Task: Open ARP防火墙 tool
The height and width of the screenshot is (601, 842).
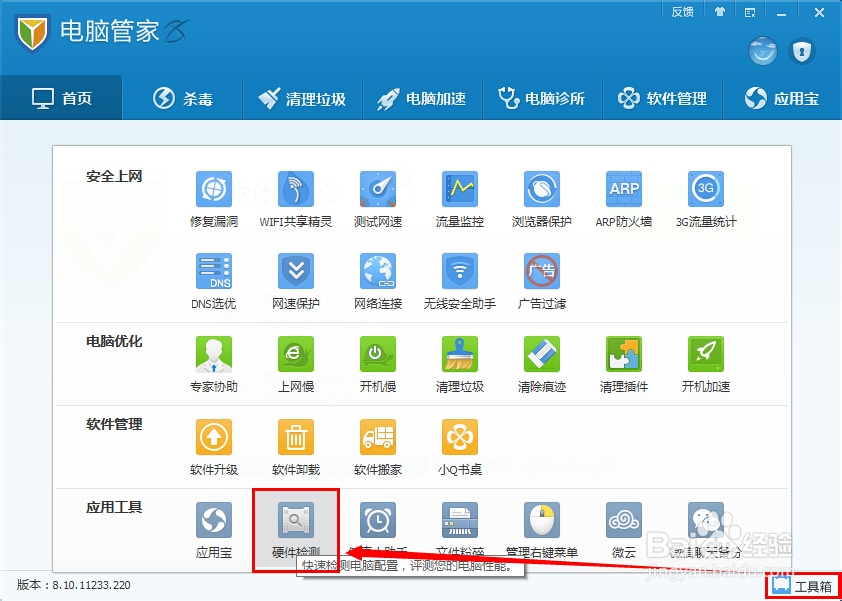Action: pos(624,200)
